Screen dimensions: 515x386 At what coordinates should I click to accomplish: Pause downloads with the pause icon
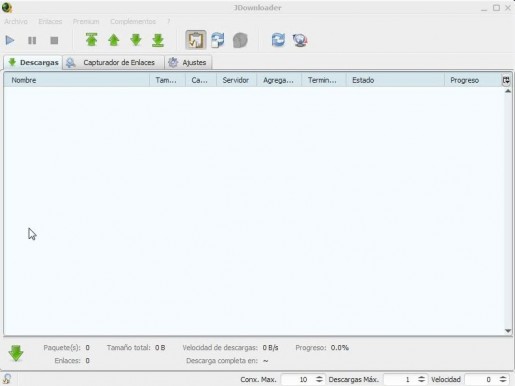tap(32, 40)
